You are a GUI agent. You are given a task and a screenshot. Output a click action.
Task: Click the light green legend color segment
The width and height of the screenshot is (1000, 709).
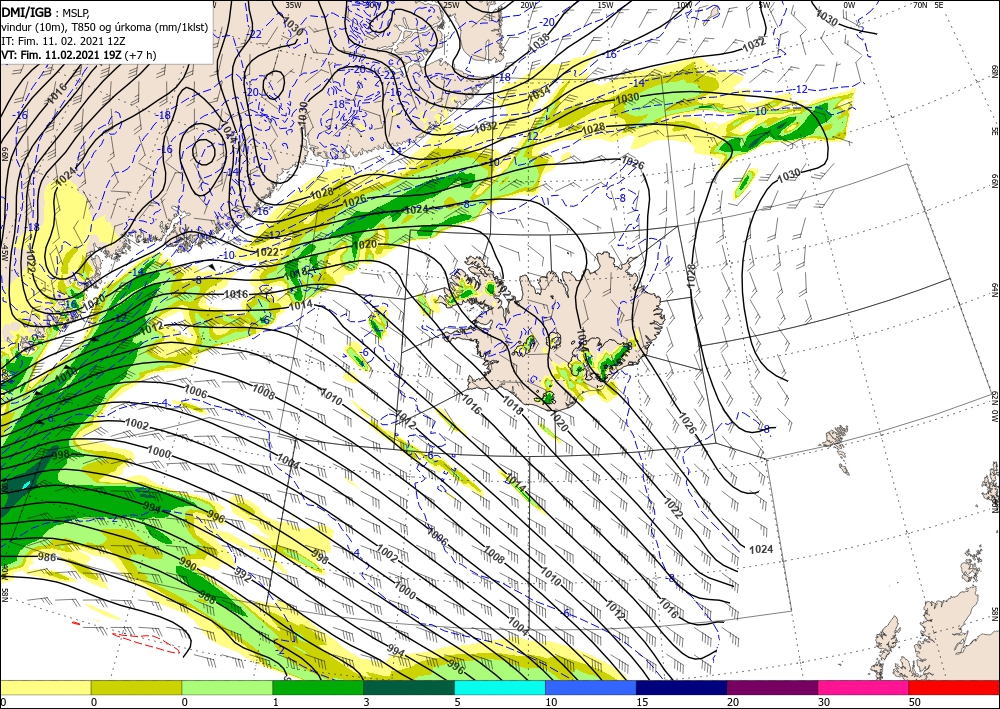click(227, 687)
